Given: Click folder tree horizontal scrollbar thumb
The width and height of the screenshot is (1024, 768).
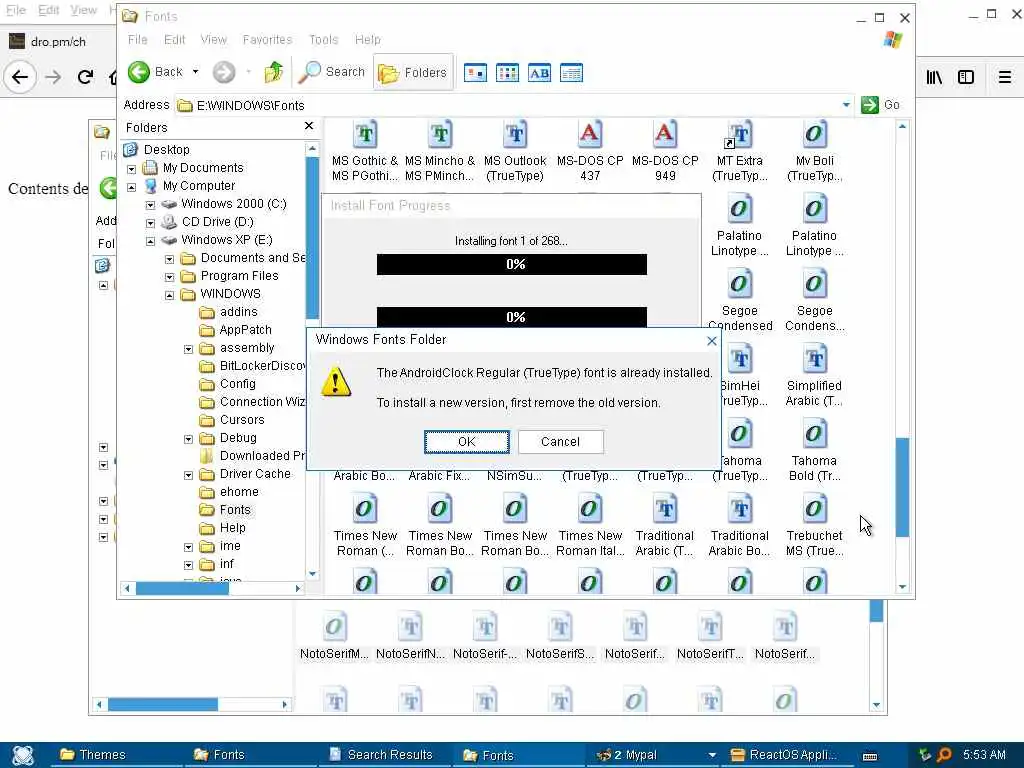Looking at the screenshot, I should 182,588.
